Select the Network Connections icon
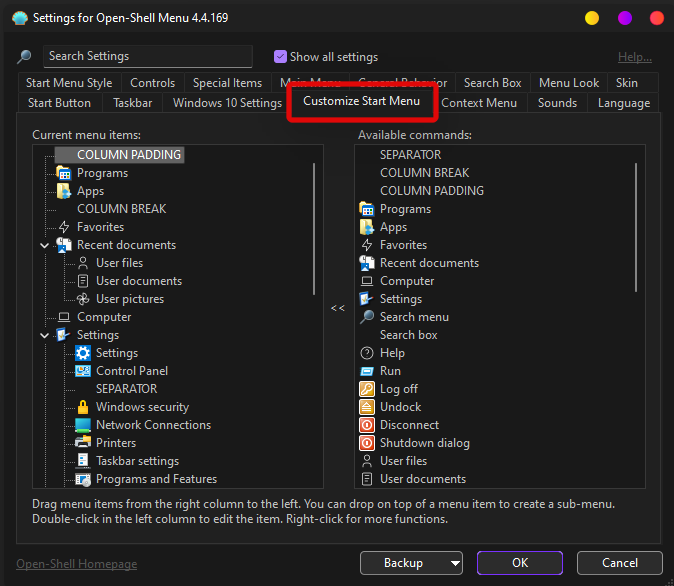The width and height of the screenshot is (674, 586). (x=83, y=425)
